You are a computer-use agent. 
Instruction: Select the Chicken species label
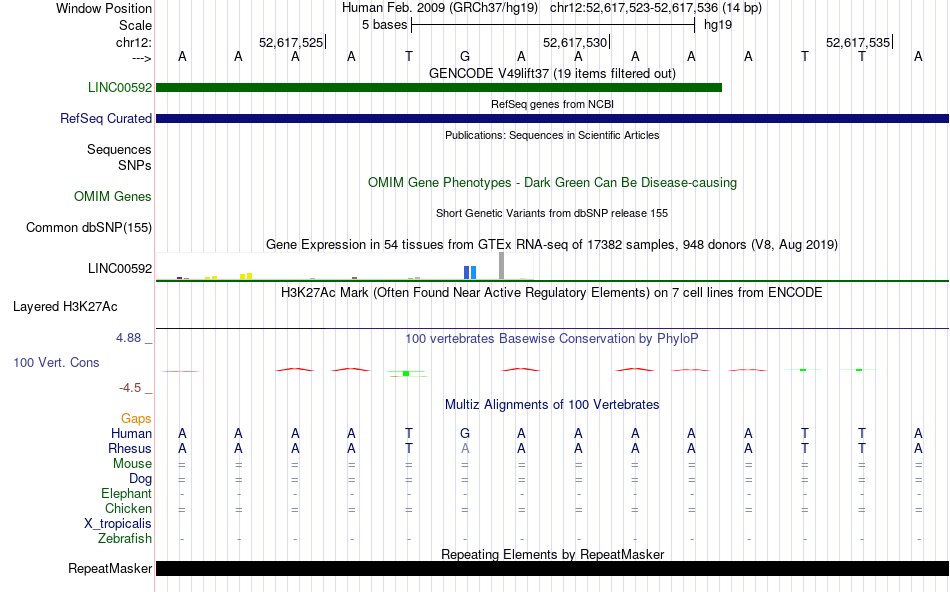[x=128, y=508]
